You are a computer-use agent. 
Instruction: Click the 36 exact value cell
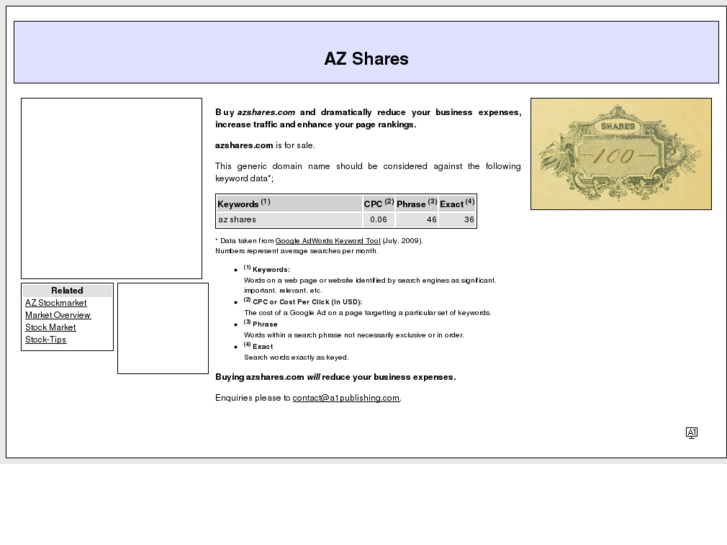pos(457,219)
